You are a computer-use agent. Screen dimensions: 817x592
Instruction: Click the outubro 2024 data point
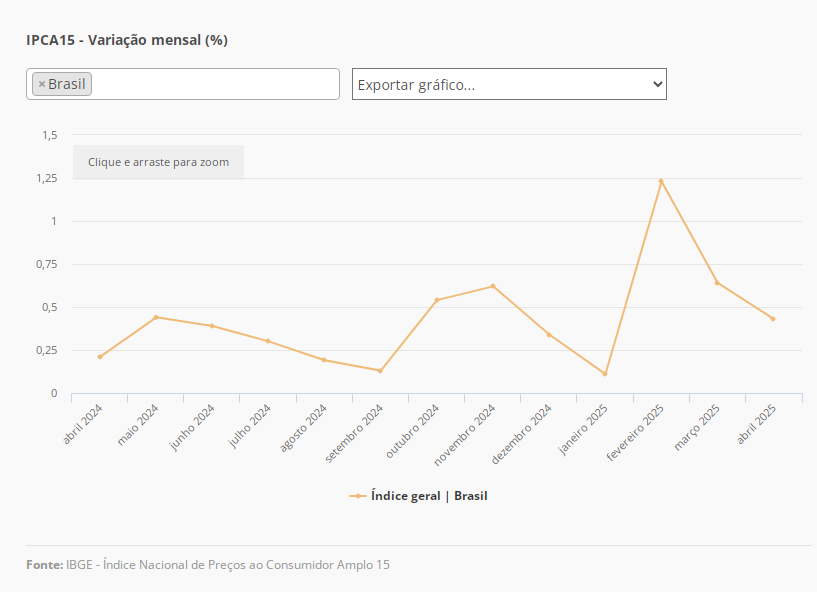pos(437,300)
